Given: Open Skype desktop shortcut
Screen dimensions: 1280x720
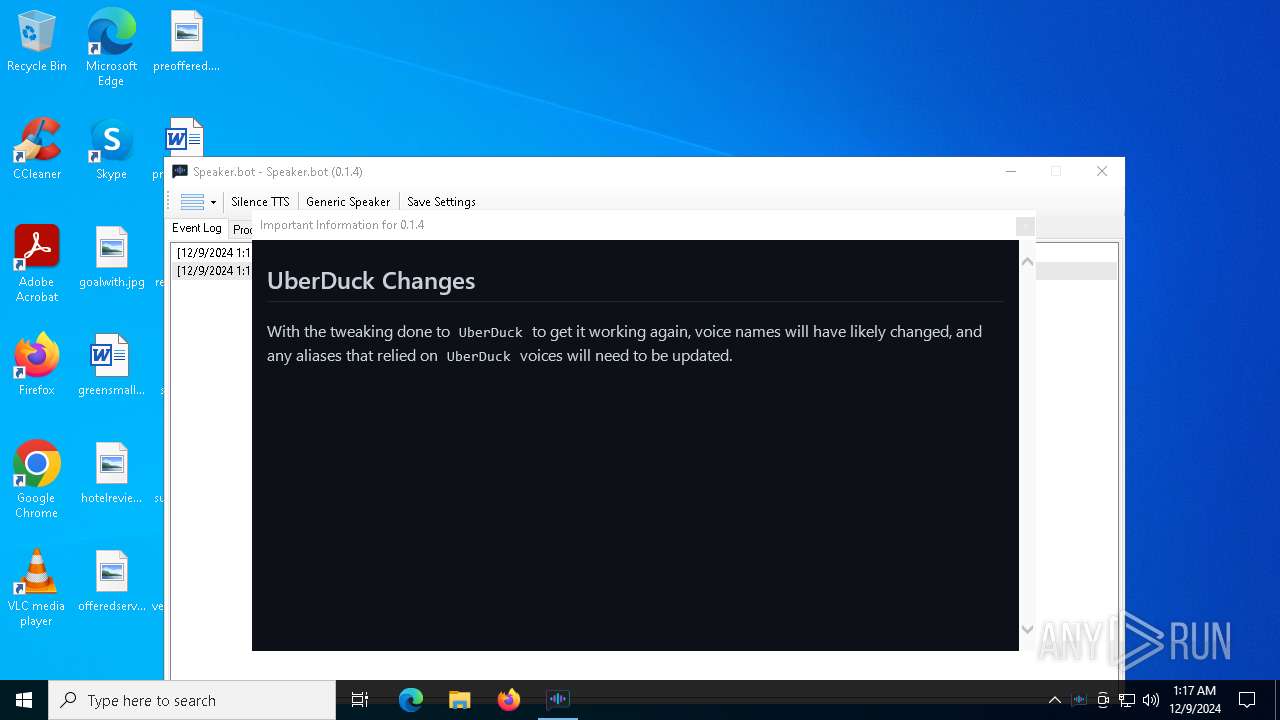Looking at the screenshot, I should point(111,150).
